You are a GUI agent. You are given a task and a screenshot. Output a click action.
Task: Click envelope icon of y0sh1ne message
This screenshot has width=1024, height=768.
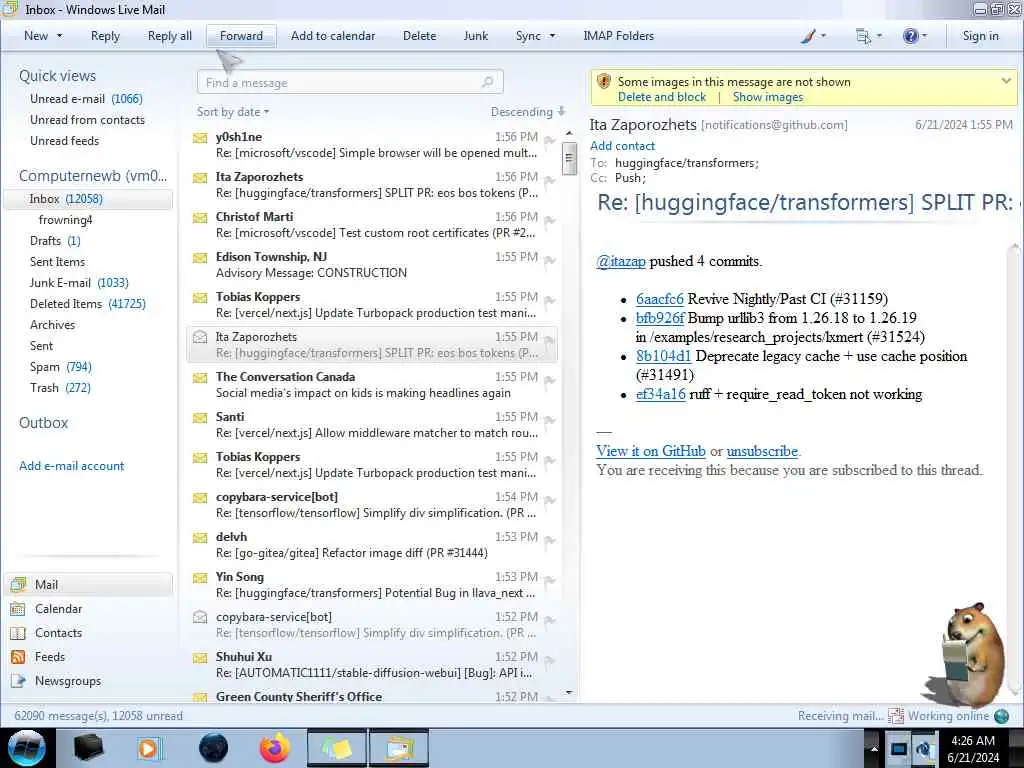(x=200, y=138)
